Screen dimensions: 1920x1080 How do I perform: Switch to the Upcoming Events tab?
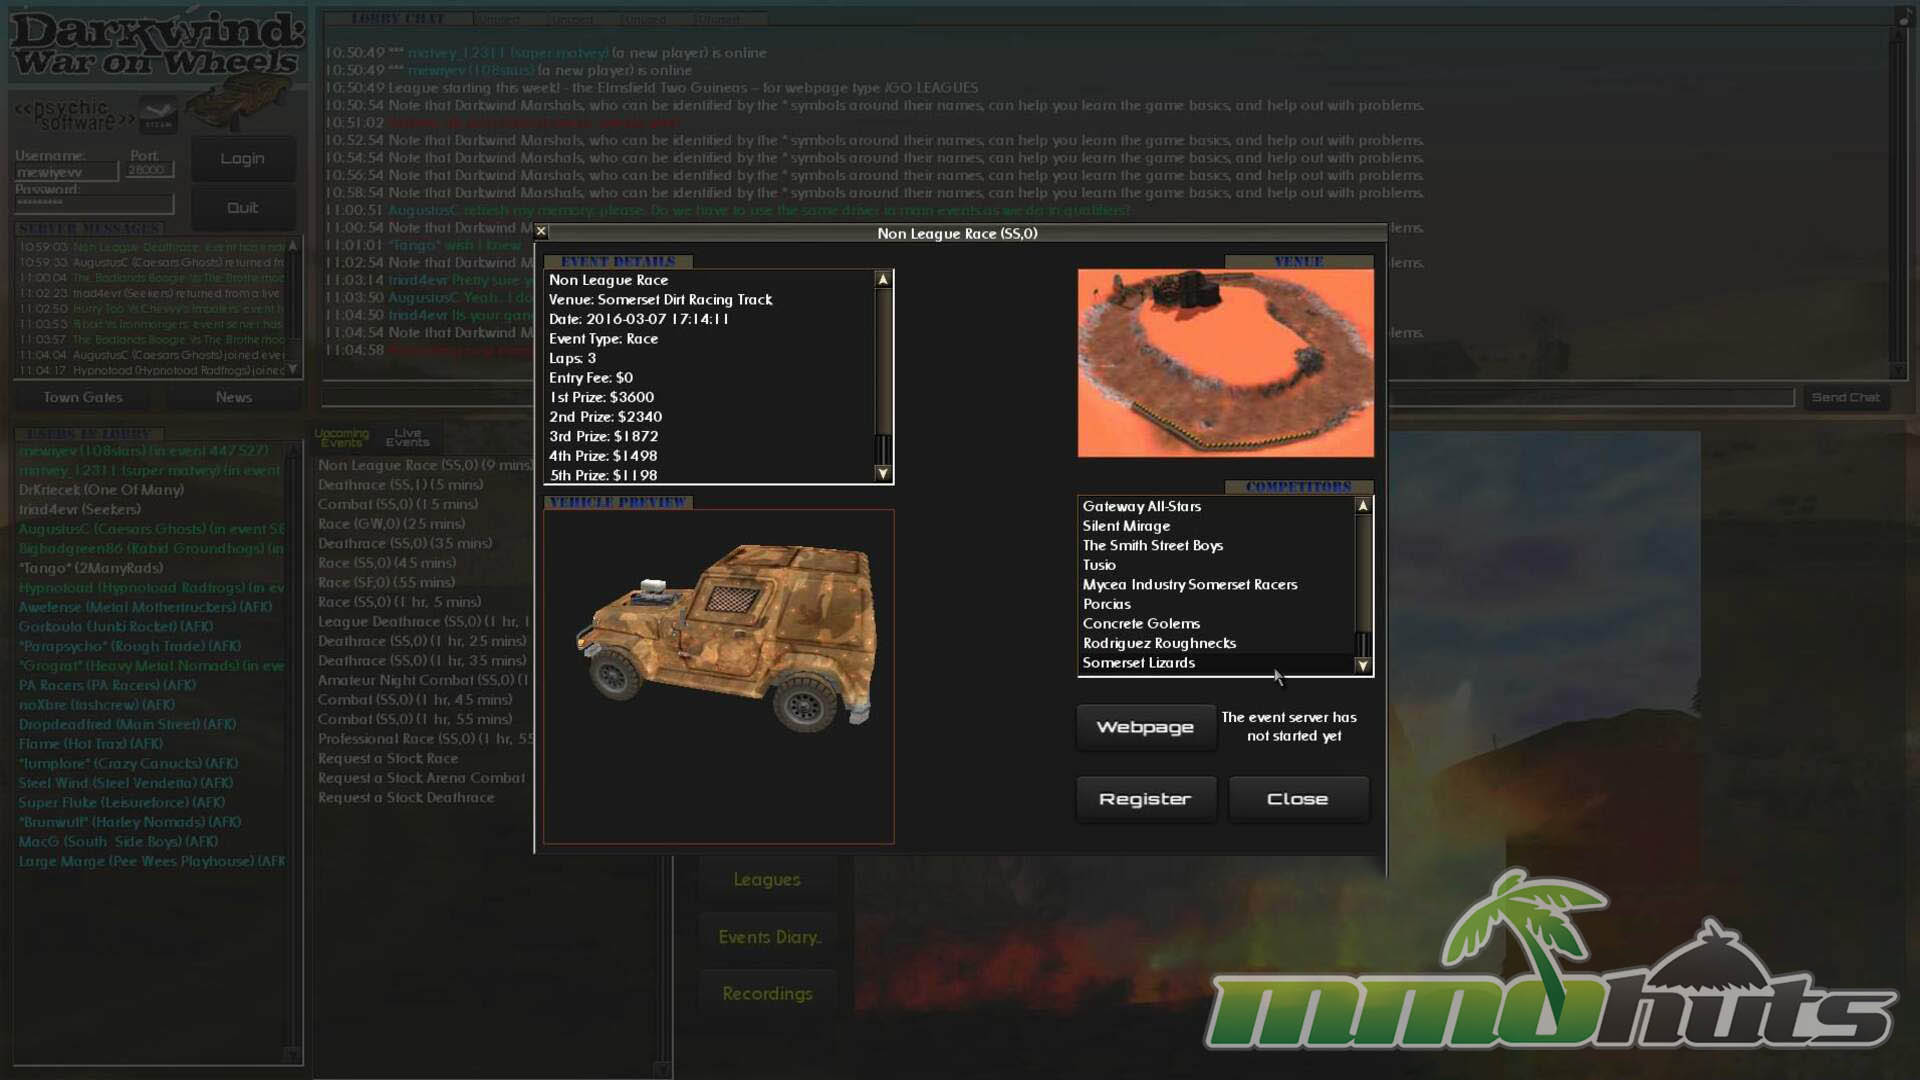(342, 437)
